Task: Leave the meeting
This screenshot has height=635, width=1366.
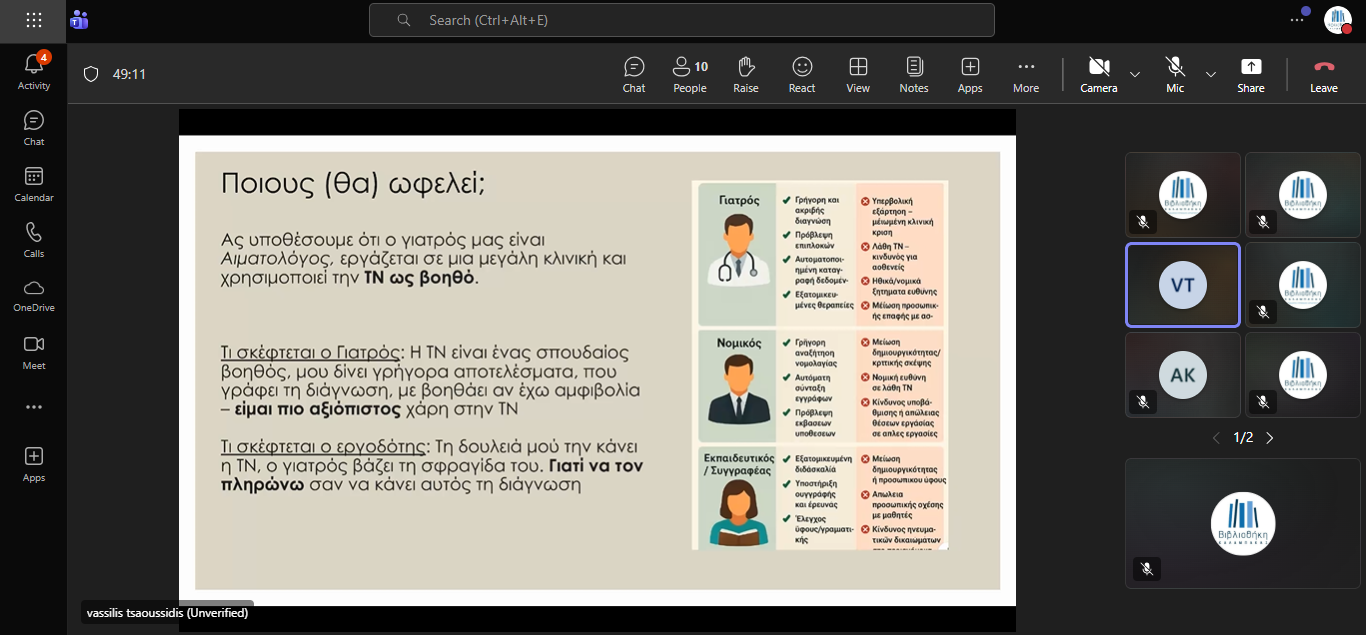Action: tap(1323, 74)
